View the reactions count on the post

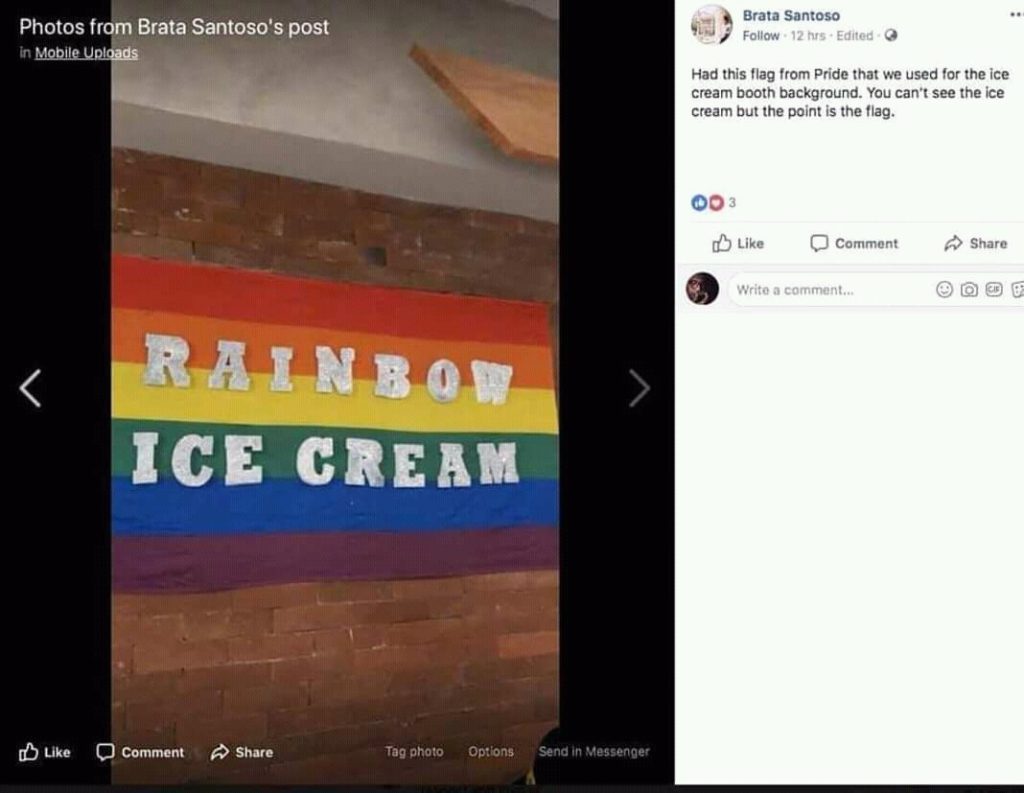(714, 202)
